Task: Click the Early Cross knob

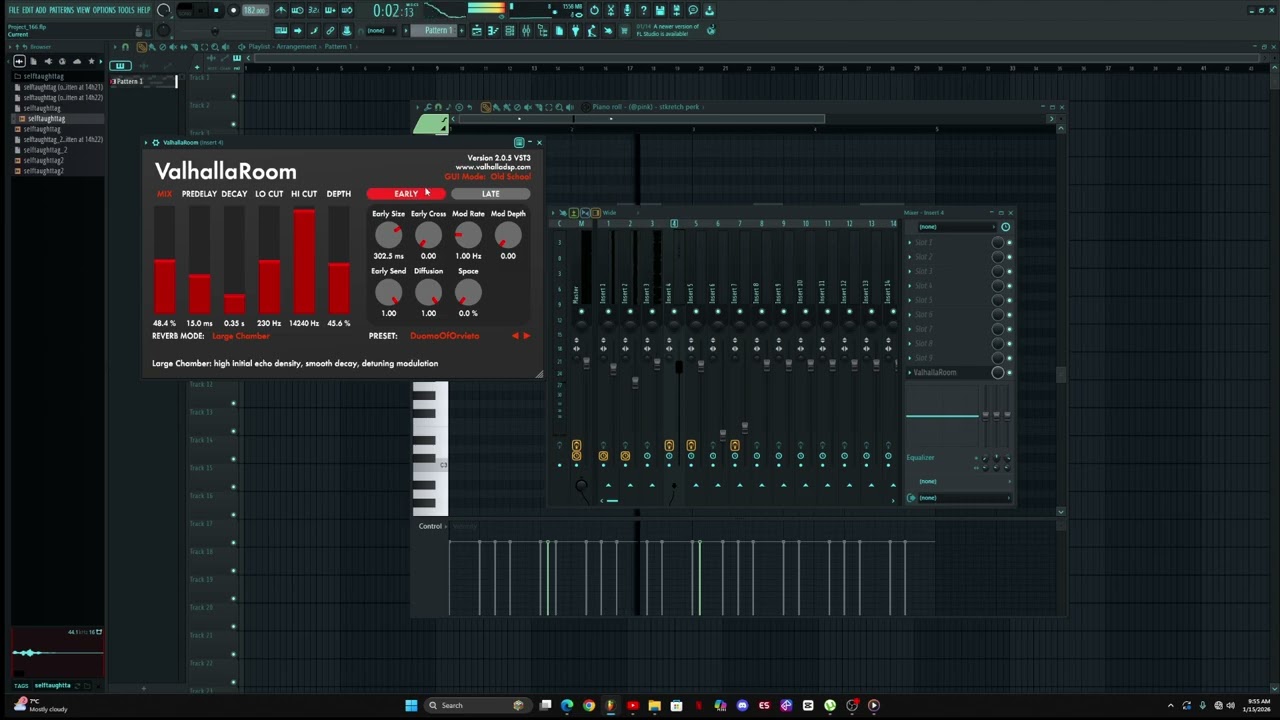Action: (x=428, y=236)
